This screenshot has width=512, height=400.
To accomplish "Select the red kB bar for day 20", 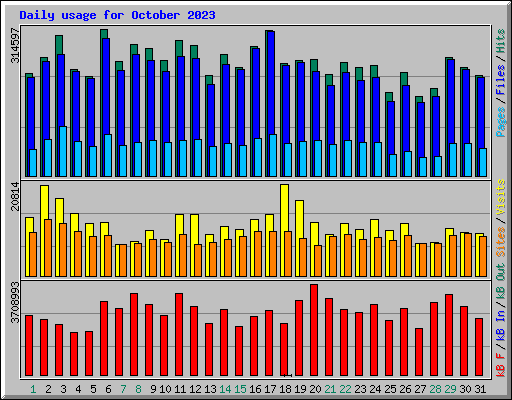I will click(314, 330).
